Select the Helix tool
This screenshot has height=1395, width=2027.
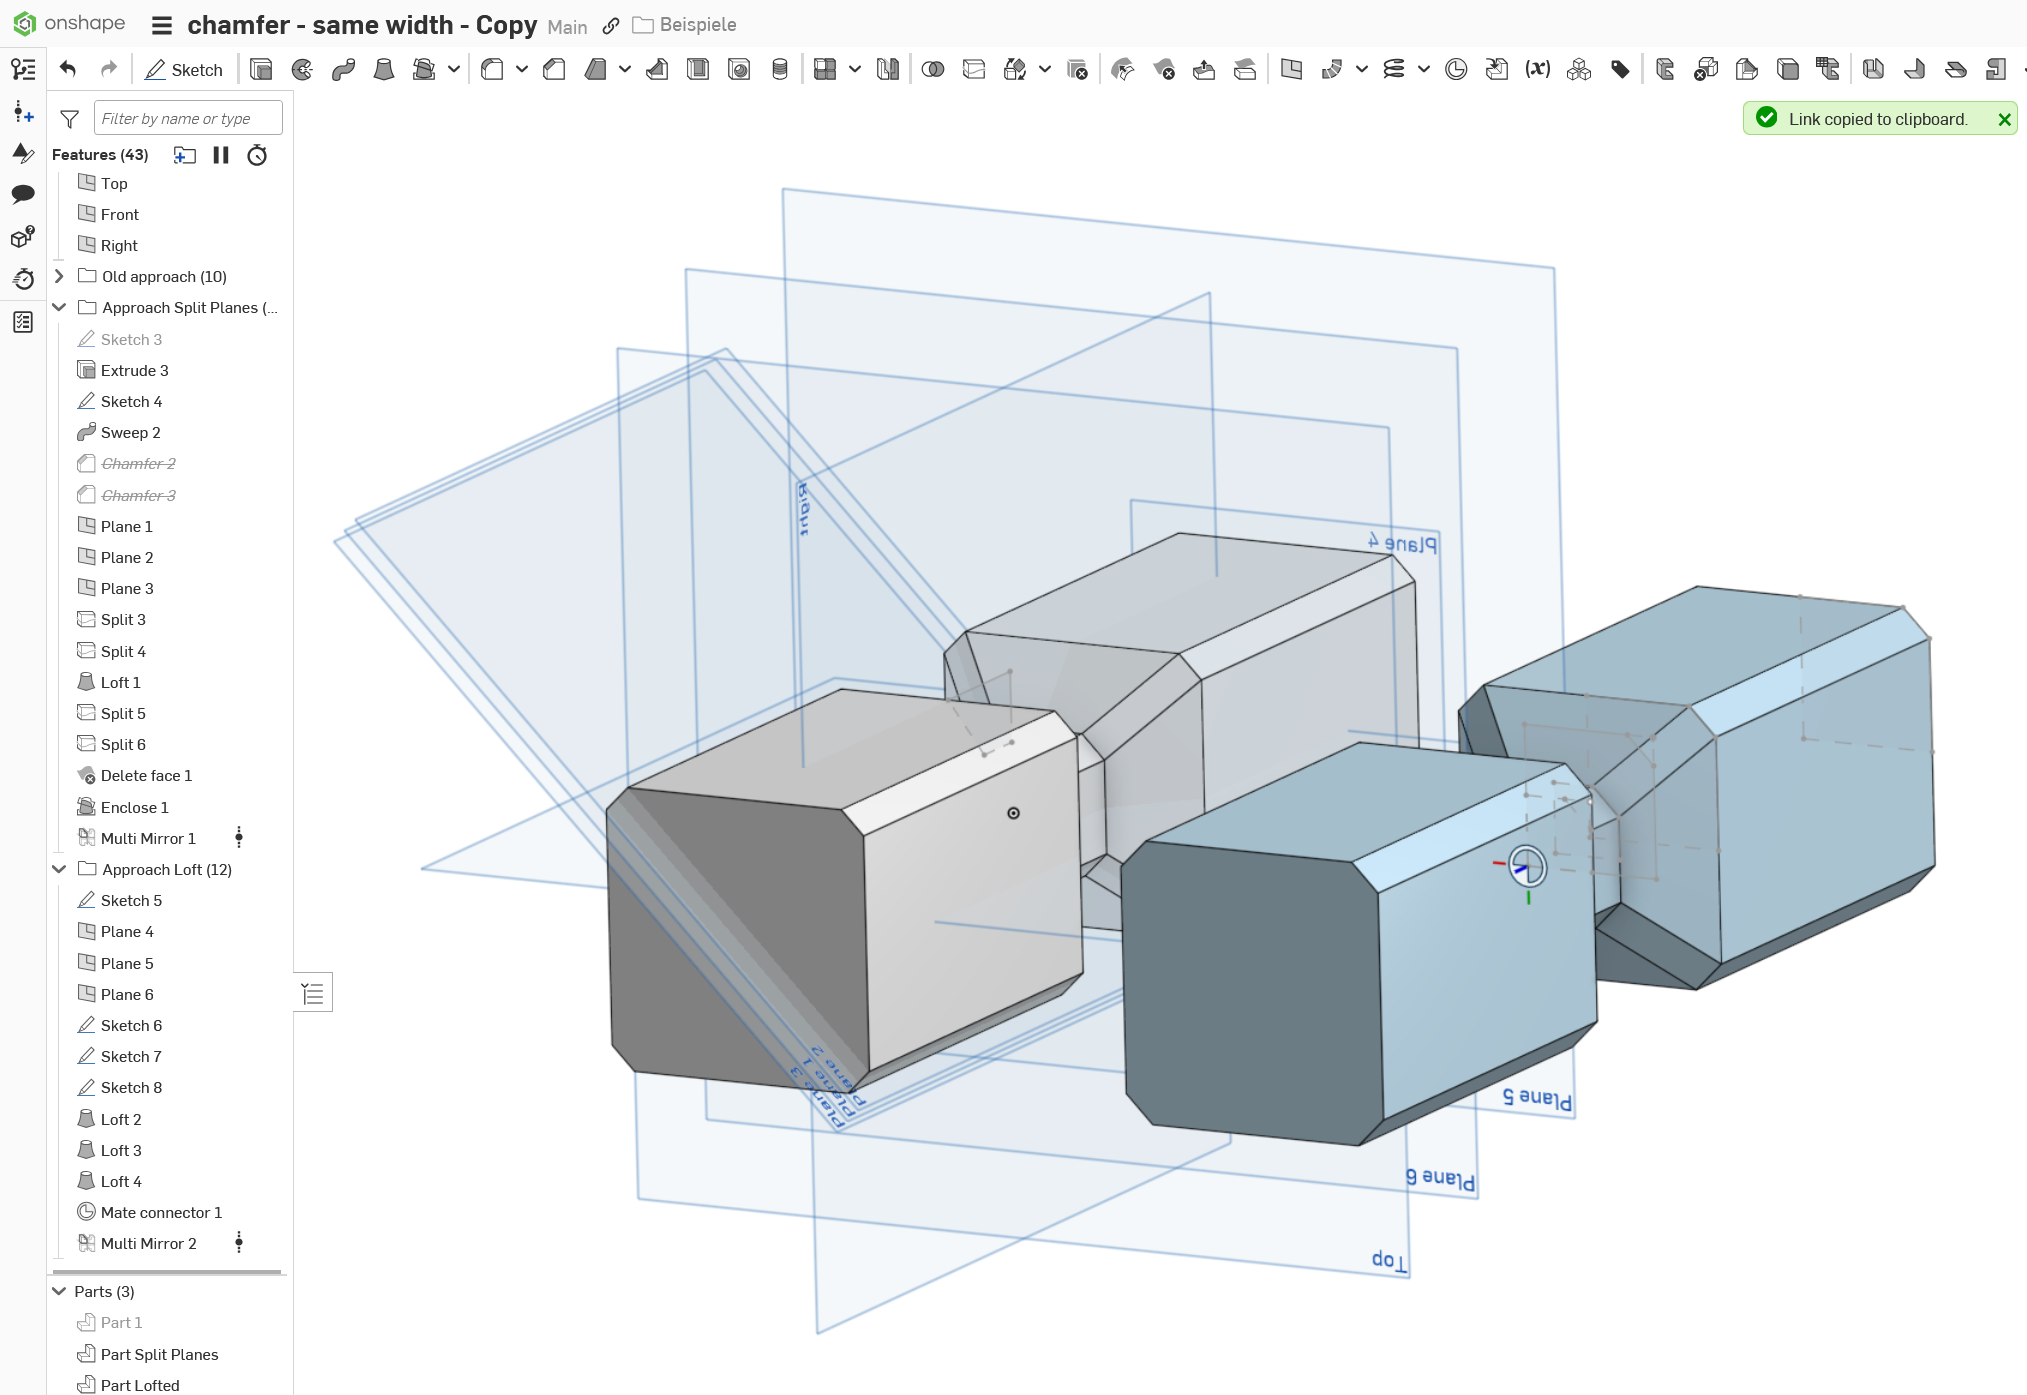pyautogui.click(x=1394, y=69)
